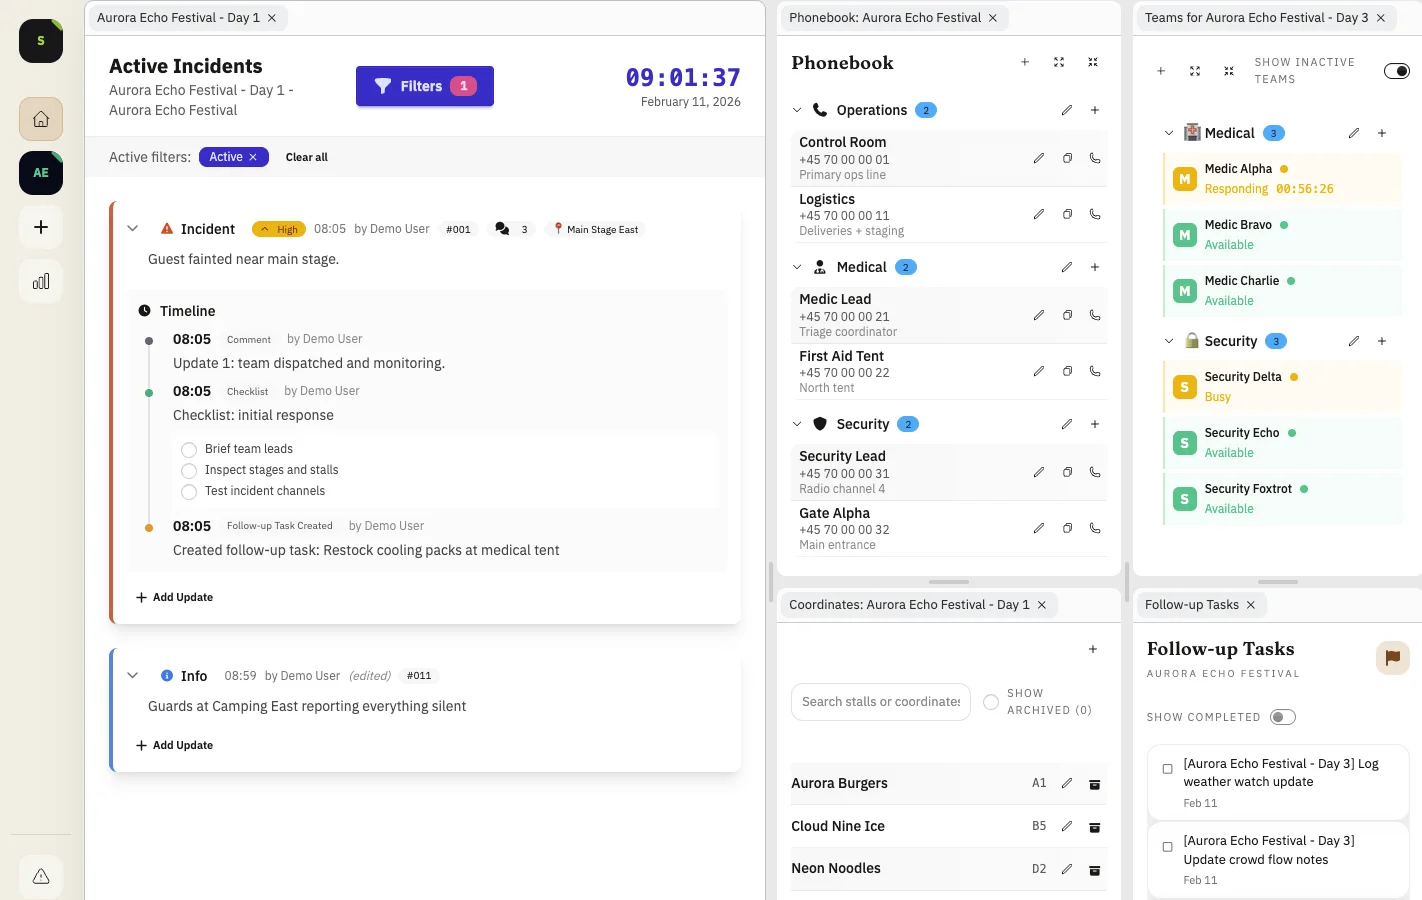Check the Brief team leads checklist item
1422x900 pixels.
[189, 449]
